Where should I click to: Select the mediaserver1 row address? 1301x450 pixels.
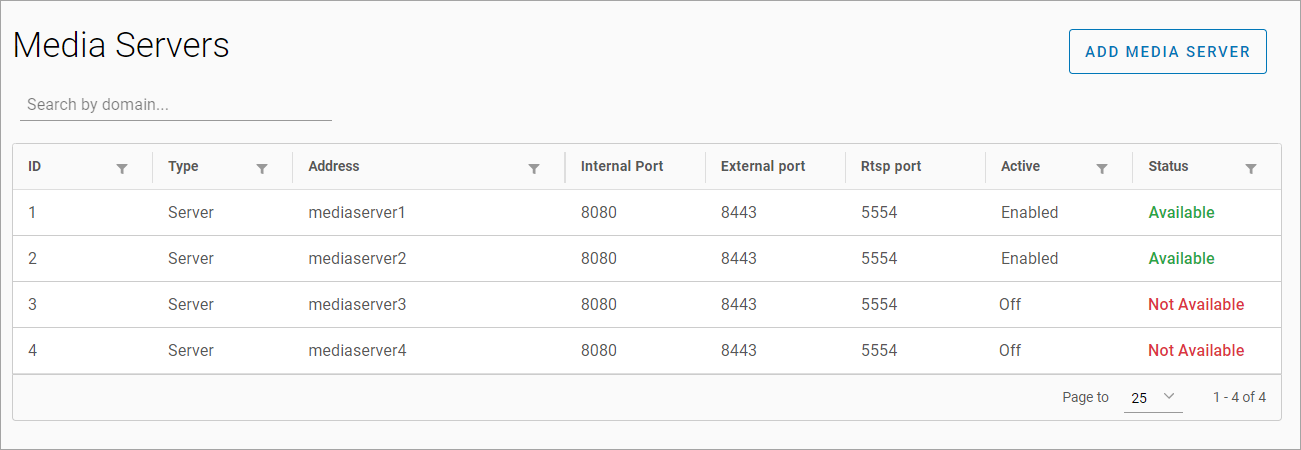pos(357,213)
